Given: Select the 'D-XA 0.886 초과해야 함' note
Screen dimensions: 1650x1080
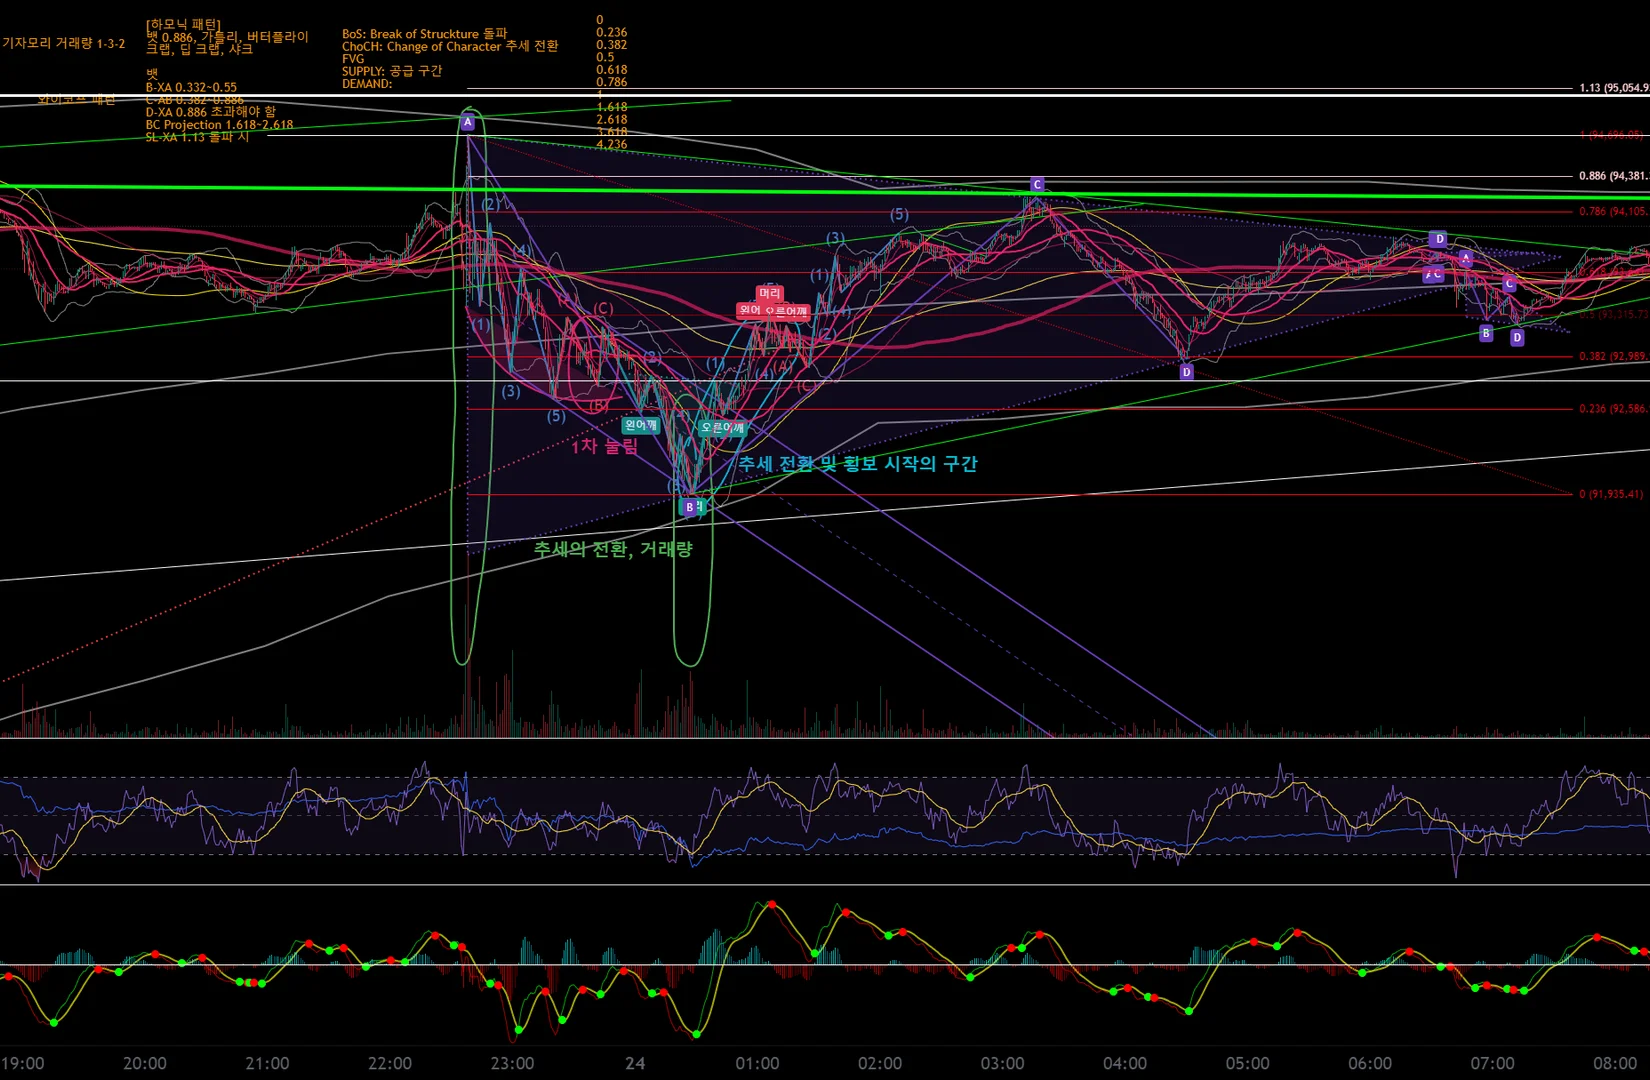Looking at the screenshot, I should (x=210, y=112).
